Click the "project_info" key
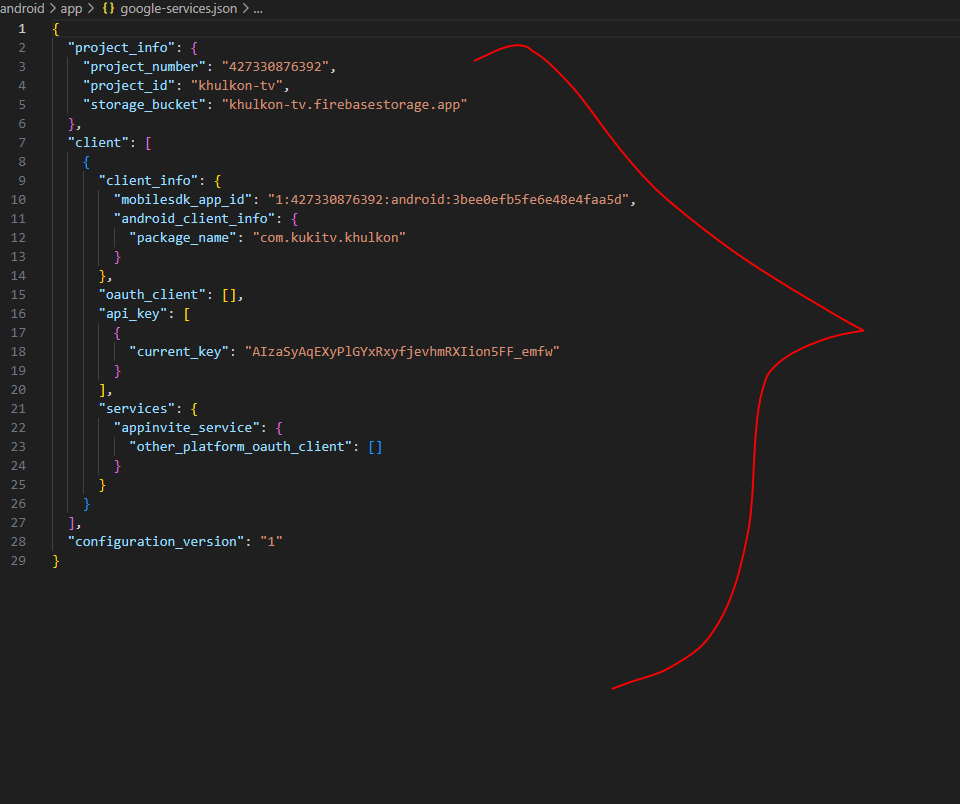This screenshot has width=960, height=804. (121, 48)
